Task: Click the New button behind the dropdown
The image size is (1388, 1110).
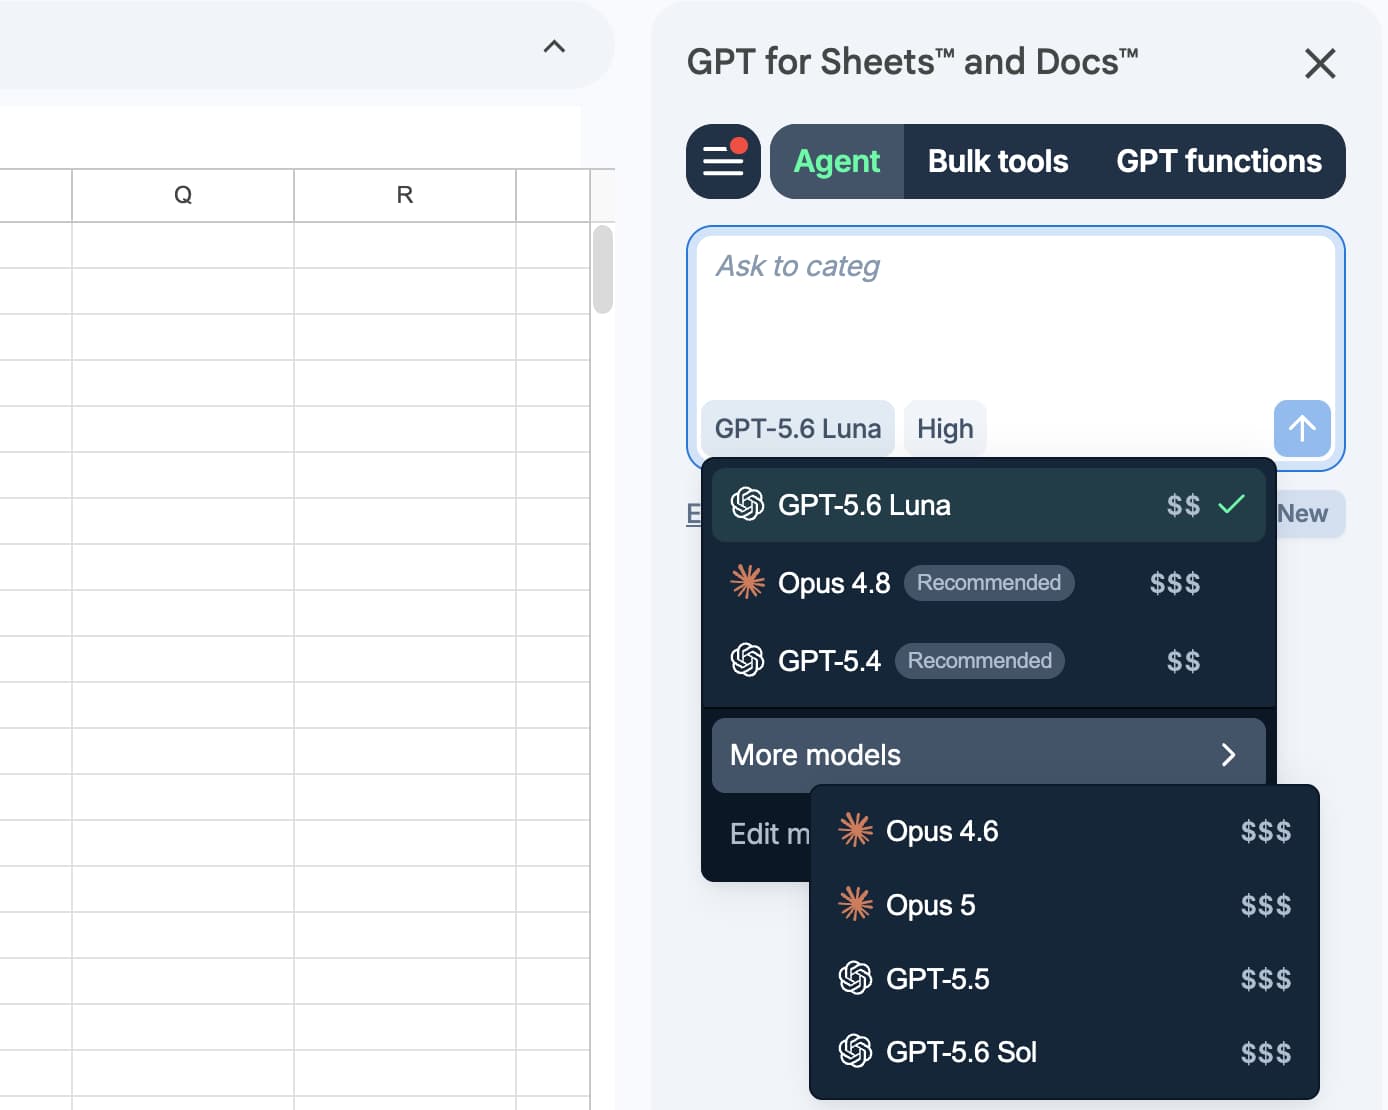Action: pos(1310,514)
